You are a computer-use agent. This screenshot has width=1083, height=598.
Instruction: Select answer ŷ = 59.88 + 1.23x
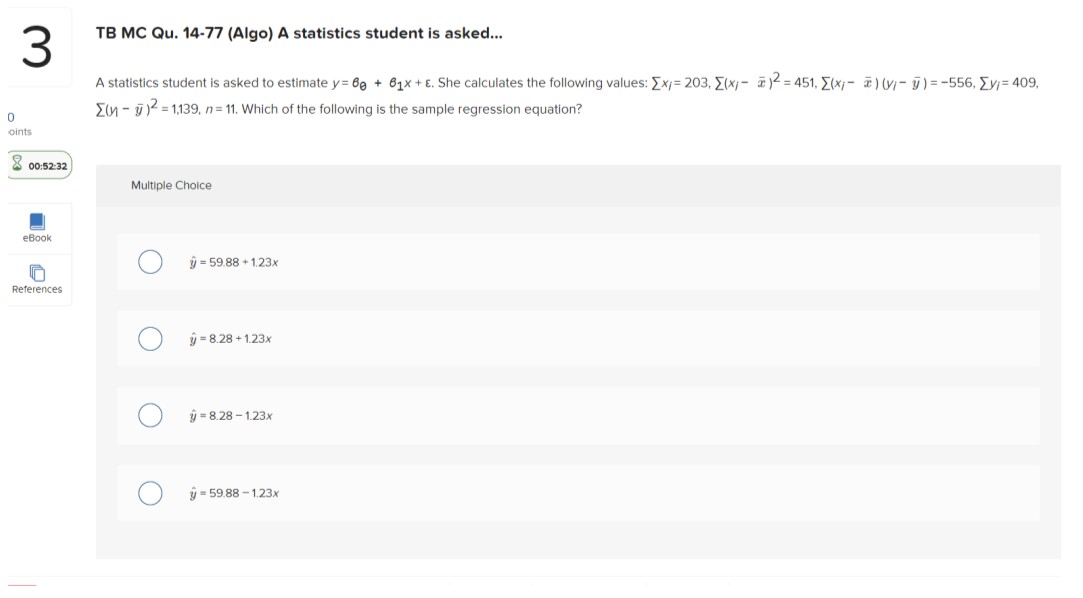coord(150,261)
